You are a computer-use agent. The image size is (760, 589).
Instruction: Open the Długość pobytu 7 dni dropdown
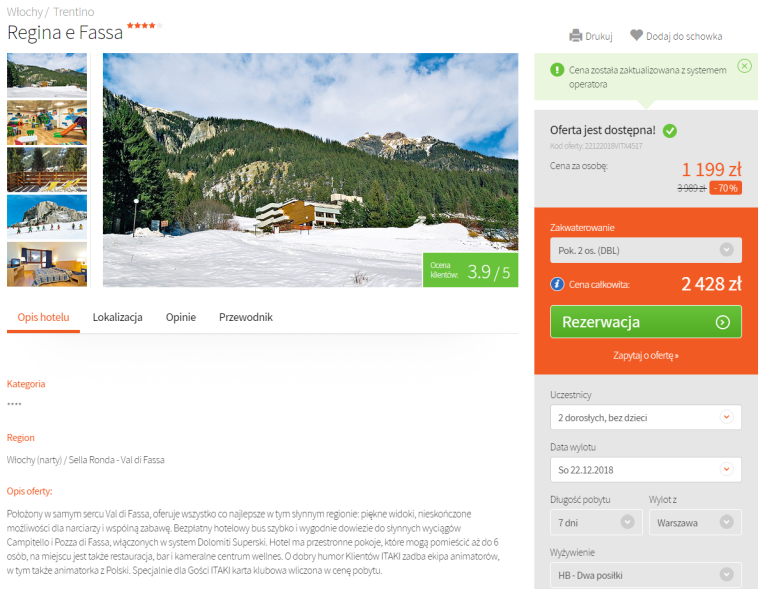point(596,523)
